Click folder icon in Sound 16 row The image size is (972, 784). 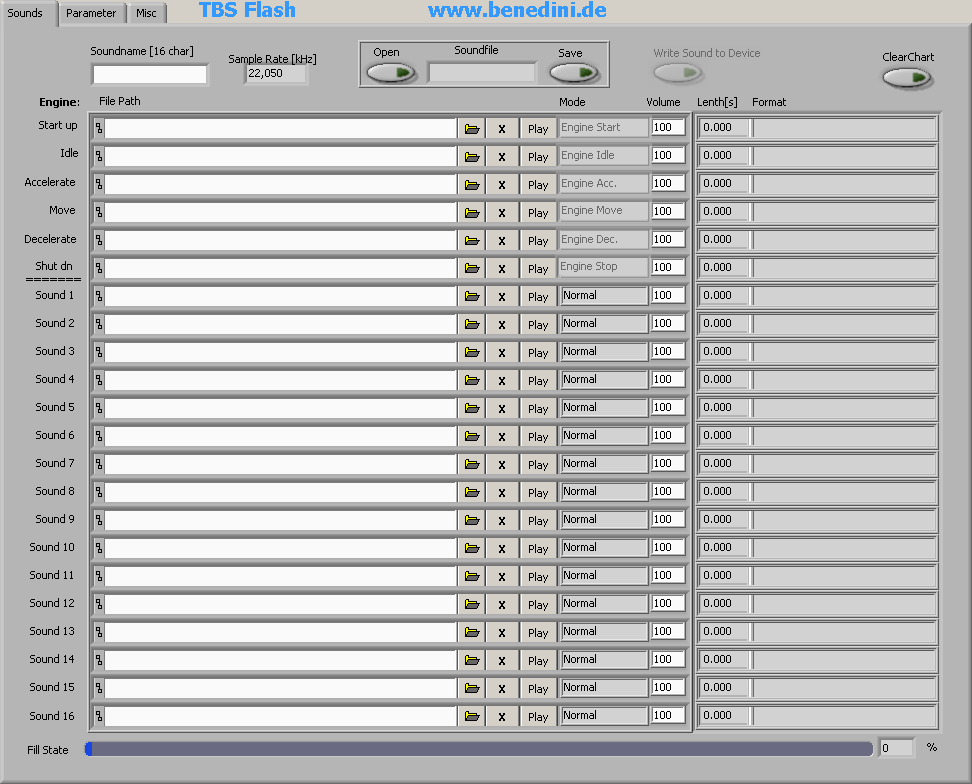(472, 717)
